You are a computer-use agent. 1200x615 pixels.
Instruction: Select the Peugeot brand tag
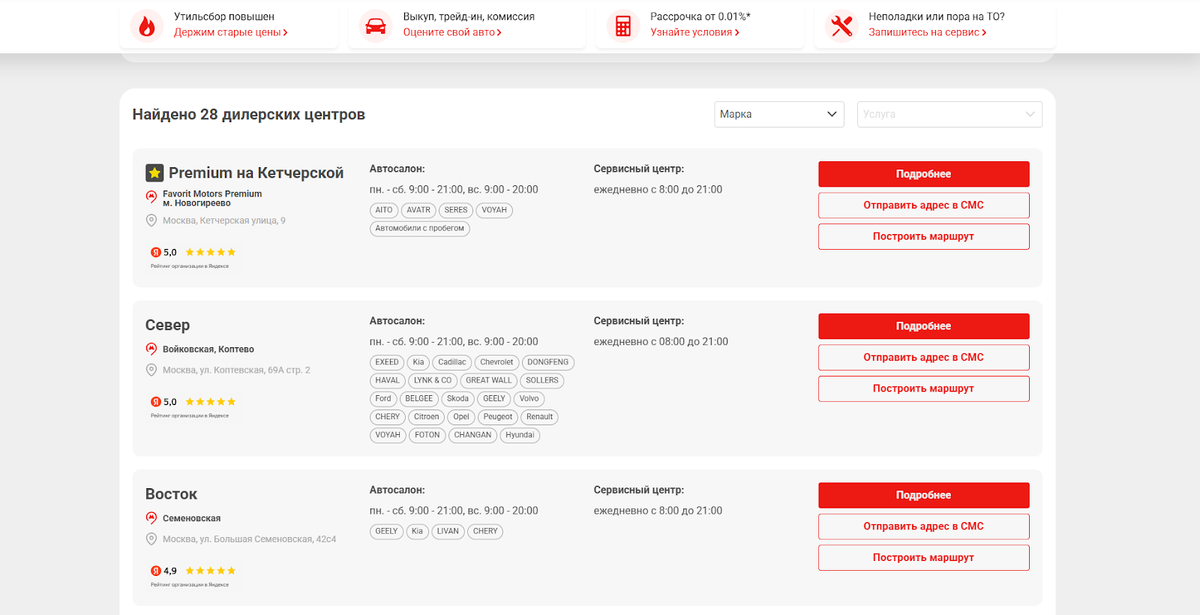tap(498, 416)
